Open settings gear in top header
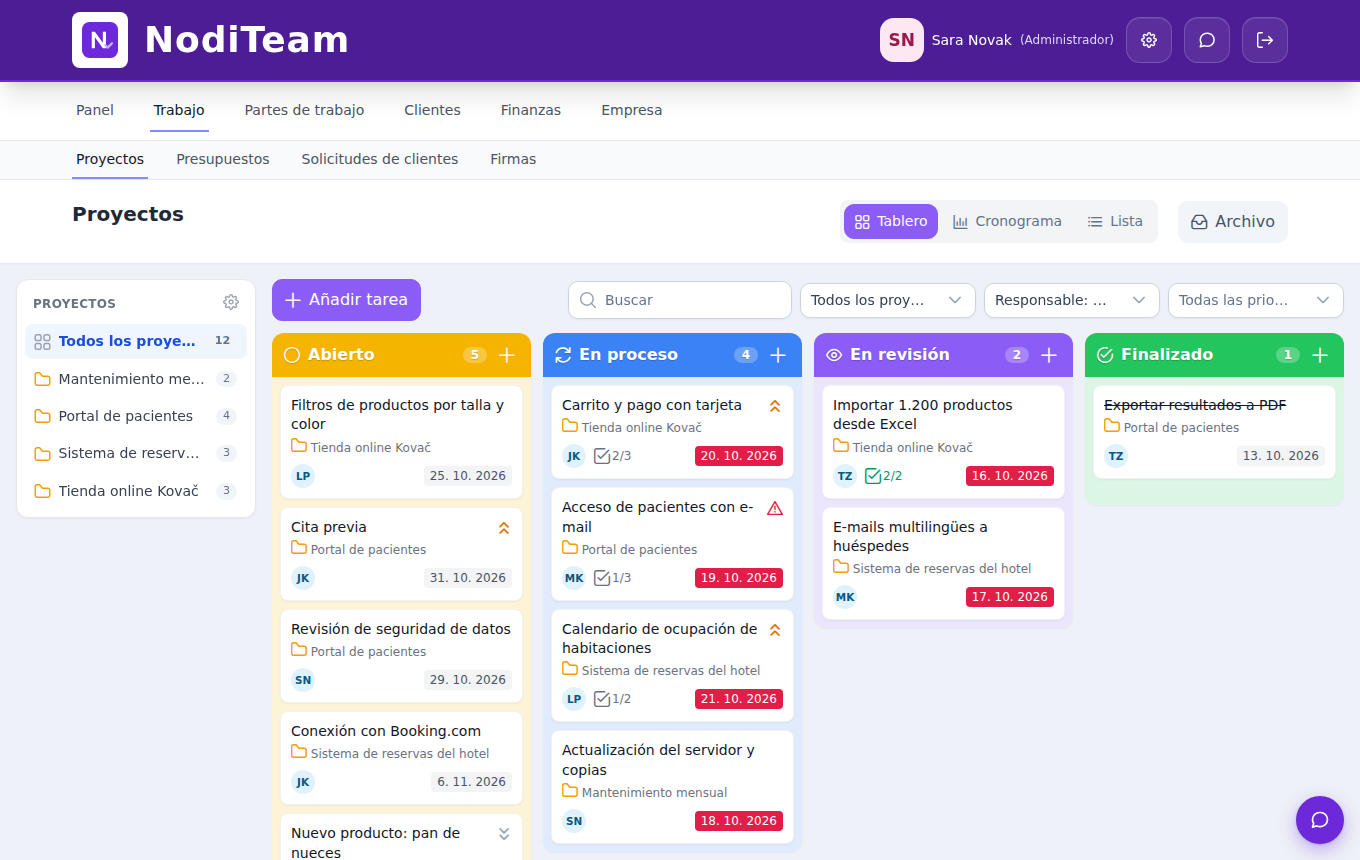 (x=1149, y=40)
